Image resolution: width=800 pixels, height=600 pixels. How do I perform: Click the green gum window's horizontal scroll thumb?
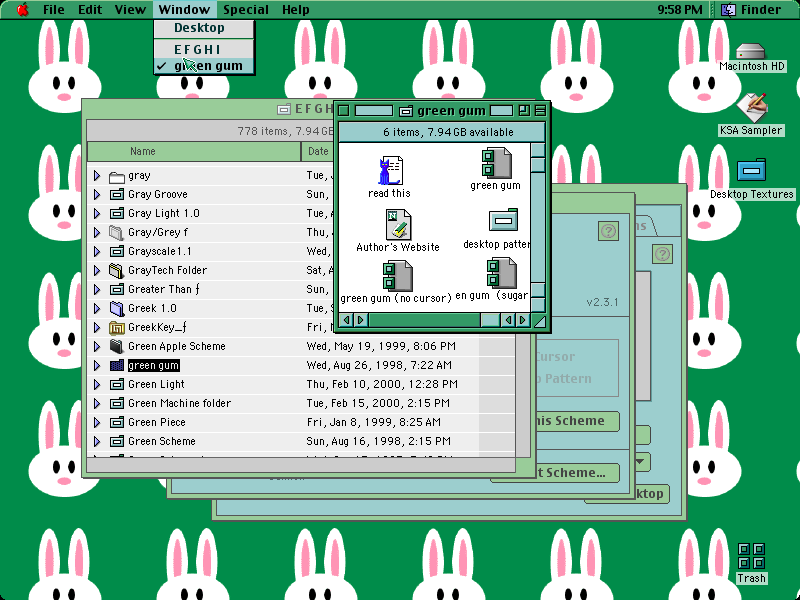coord(490,320)
